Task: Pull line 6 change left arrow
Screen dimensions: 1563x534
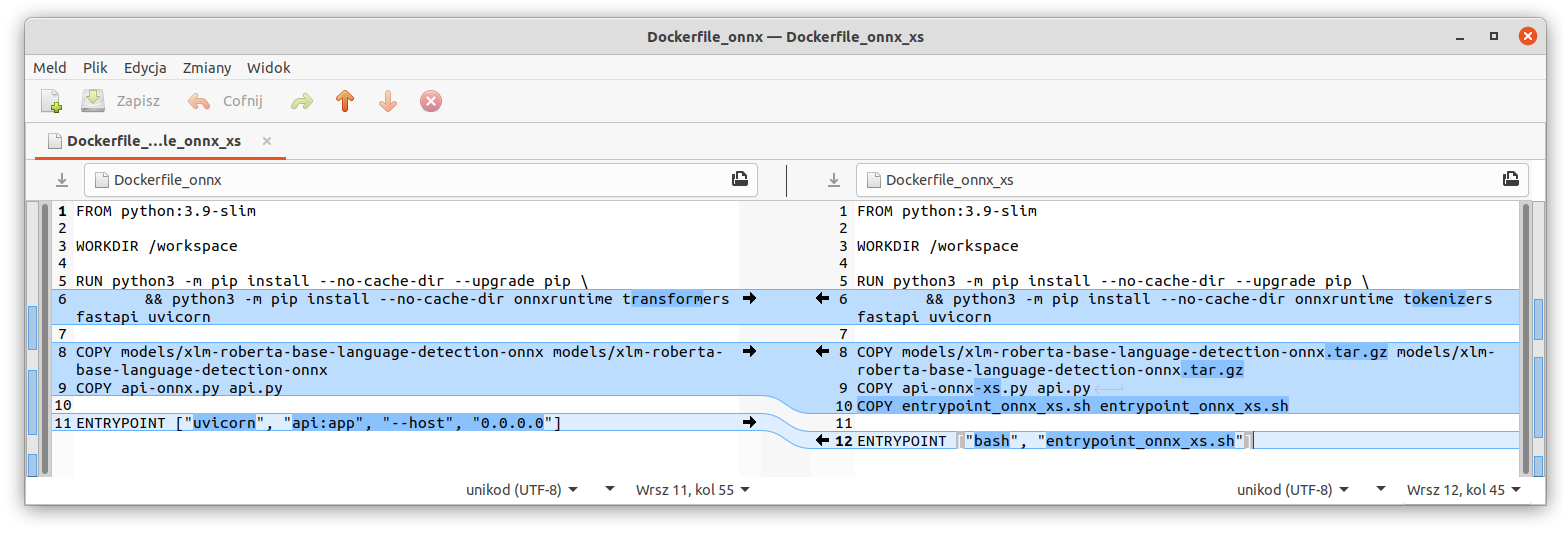Action: (x=823, y=299)
